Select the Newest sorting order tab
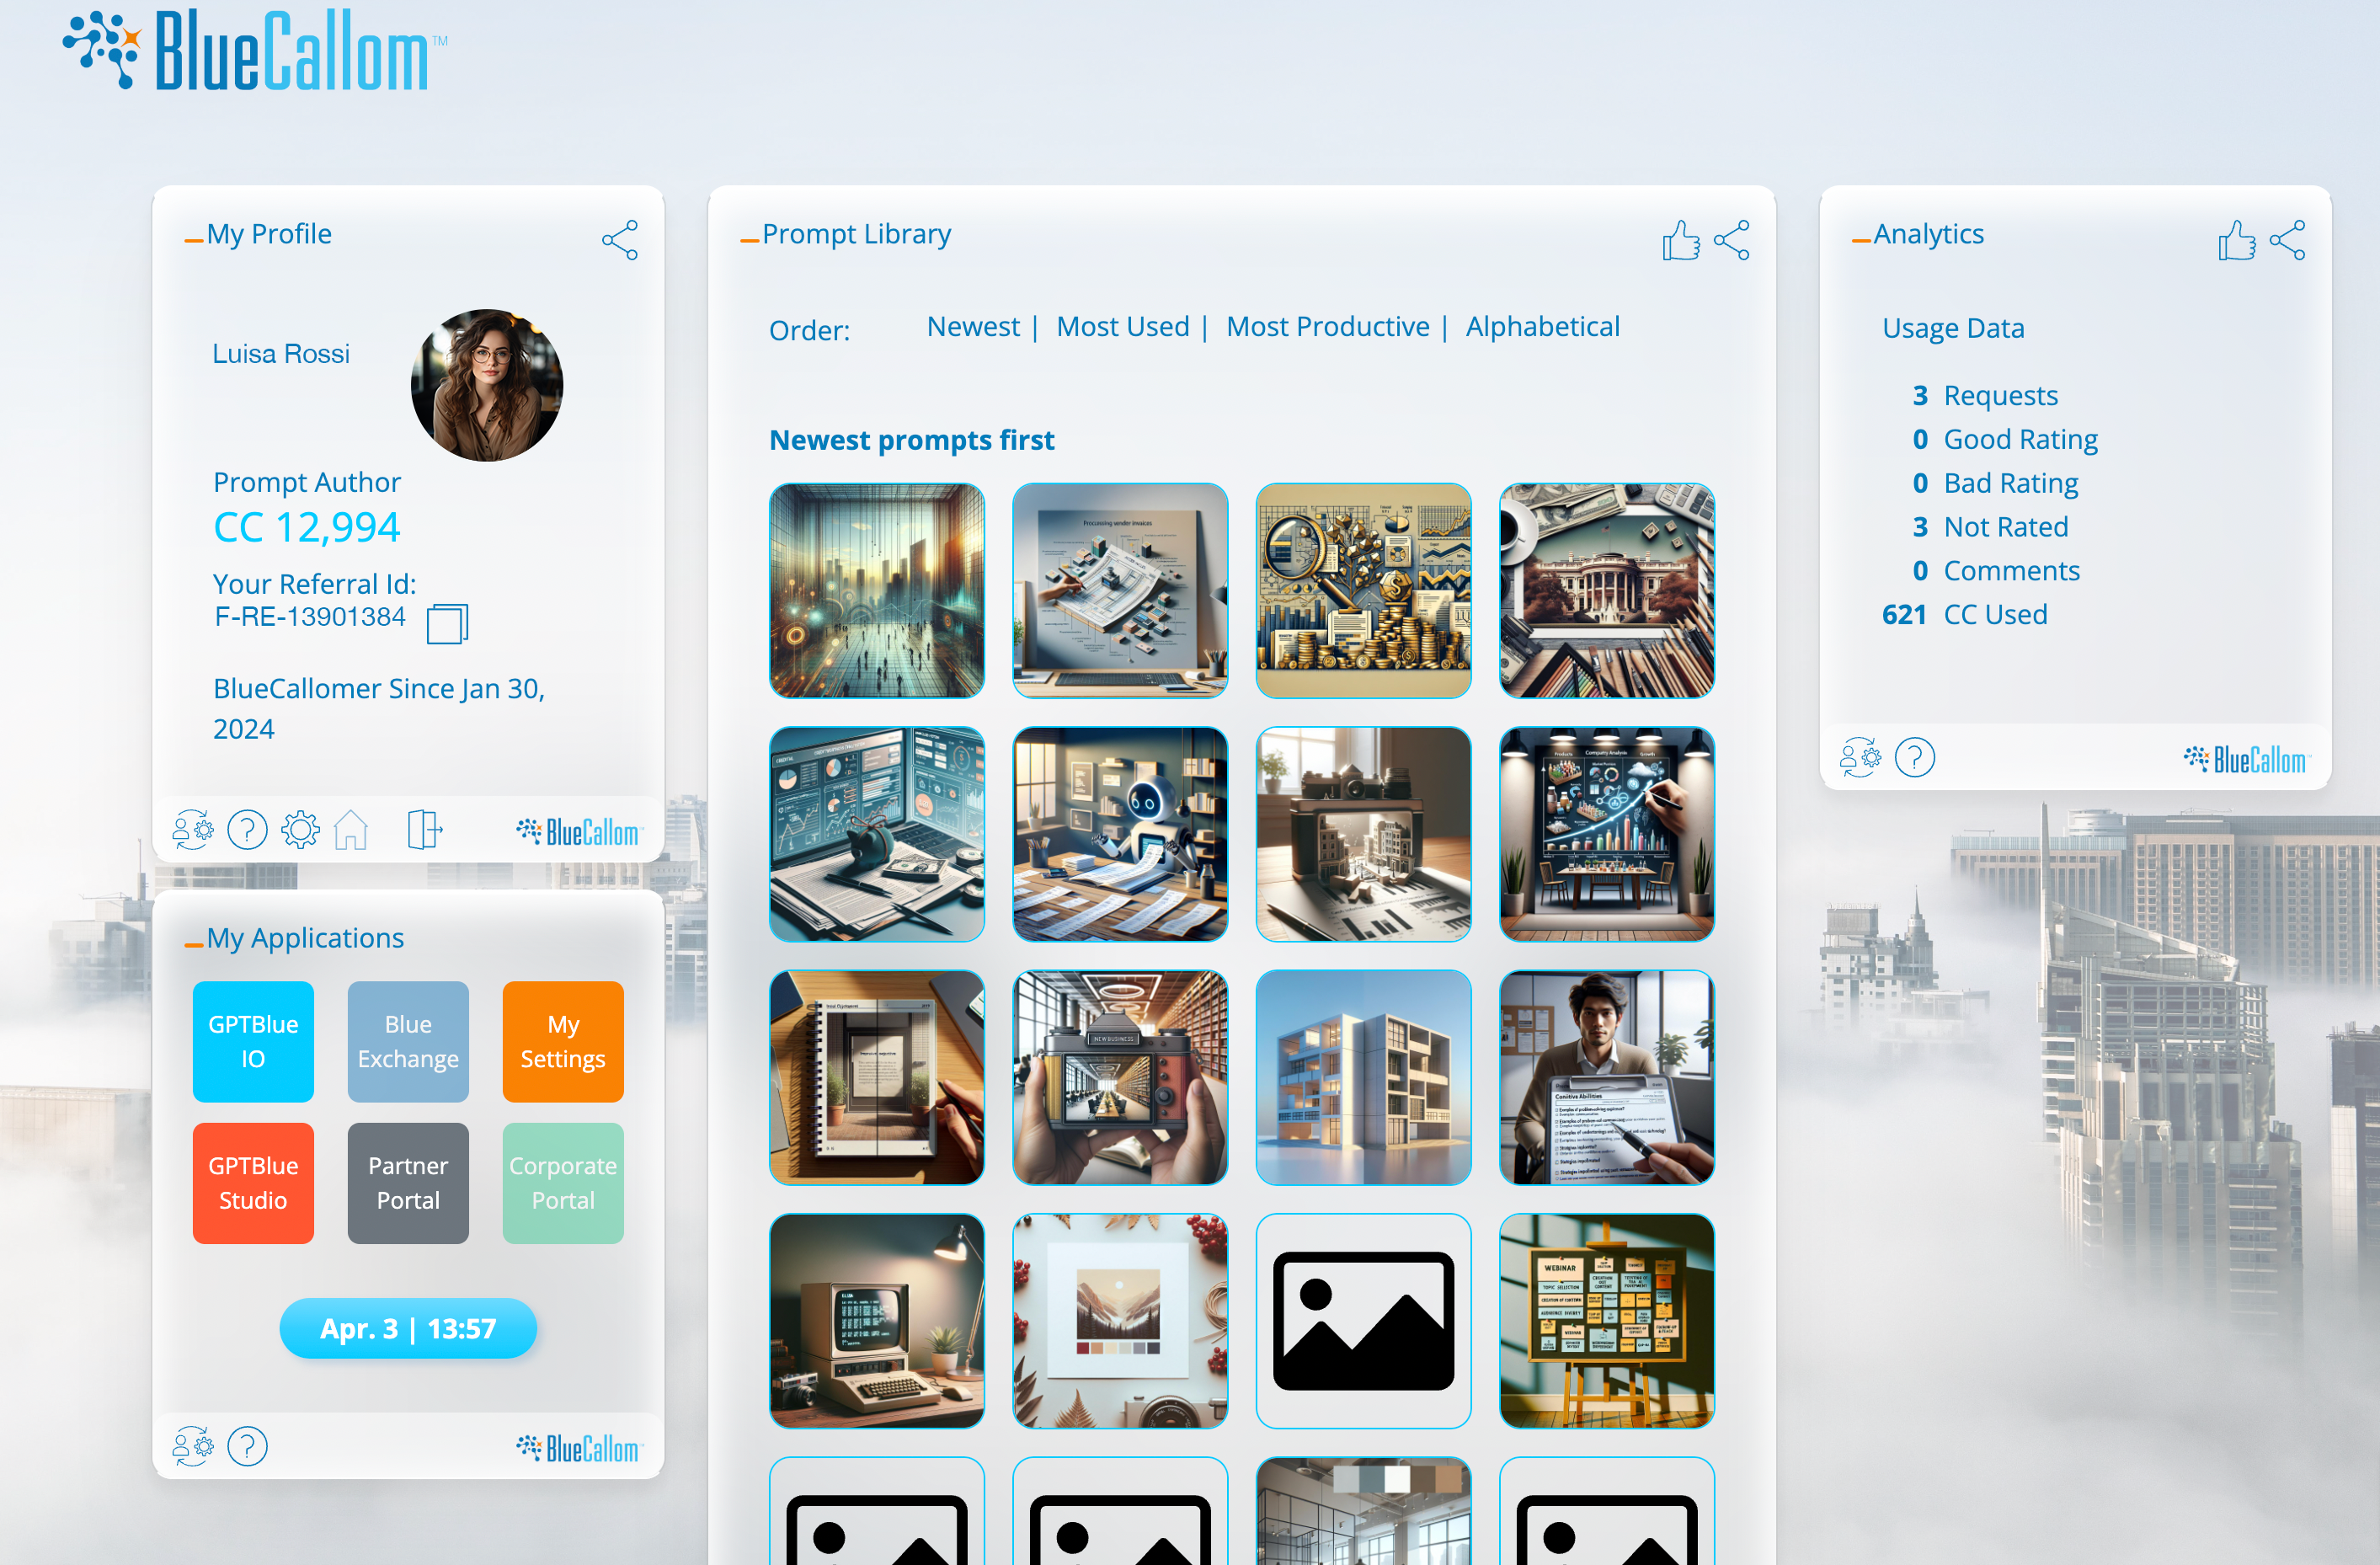 973,325
